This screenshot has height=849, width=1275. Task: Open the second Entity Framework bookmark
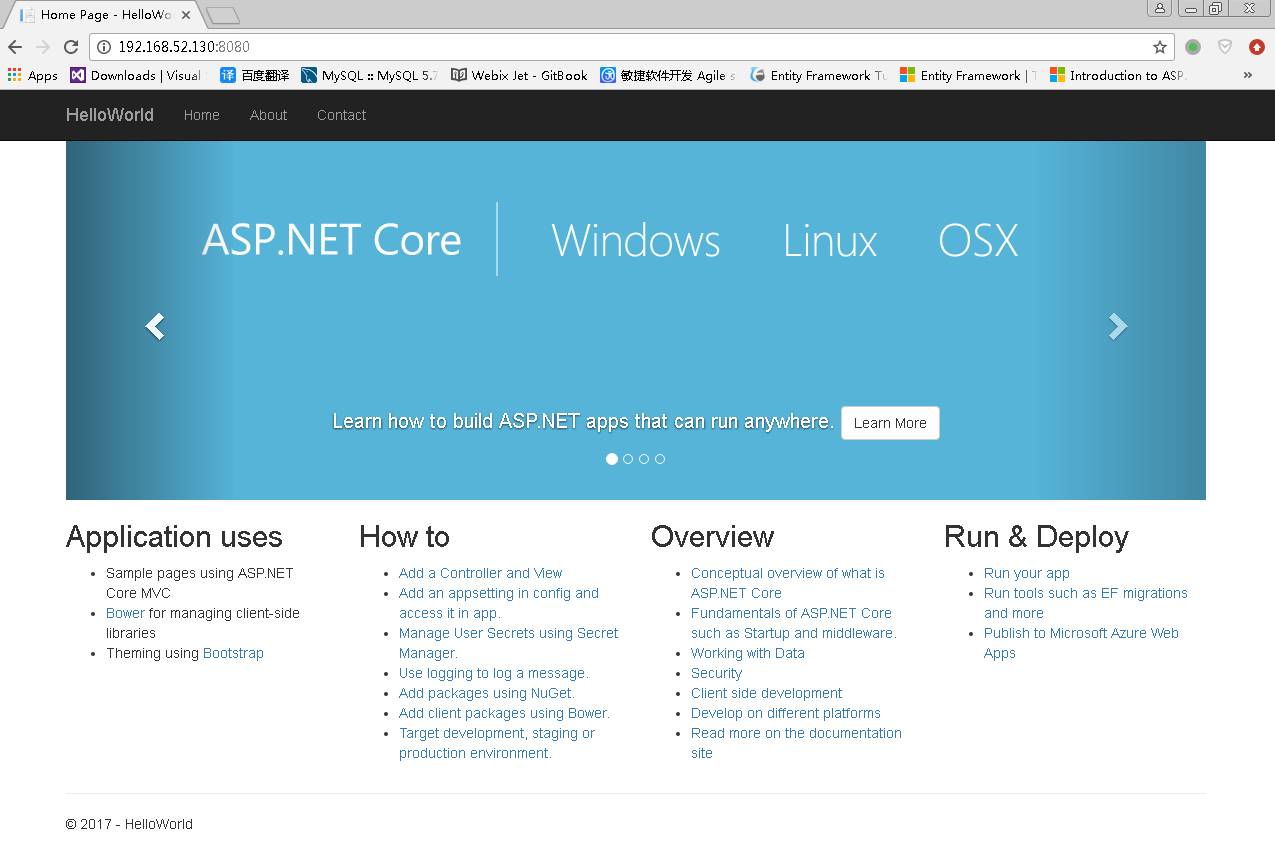point(968,75)
